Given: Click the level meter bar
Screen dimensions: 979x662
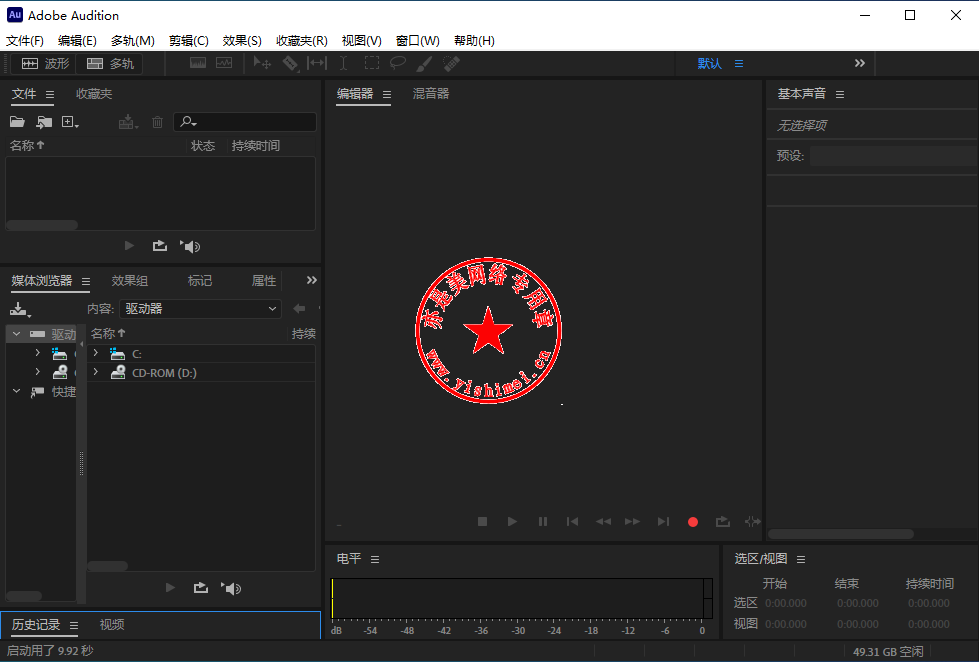Looking at the screenshot, I should coord(522,598).
